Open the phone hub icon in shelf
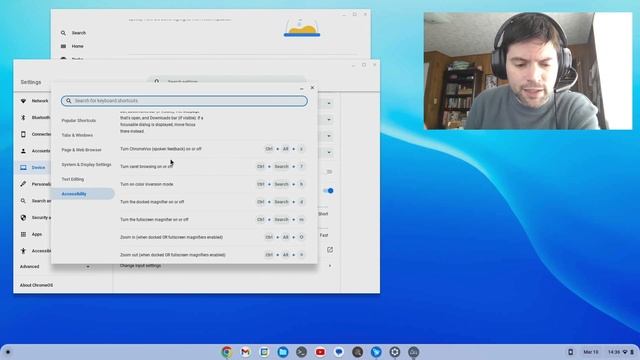 point(570,352)
